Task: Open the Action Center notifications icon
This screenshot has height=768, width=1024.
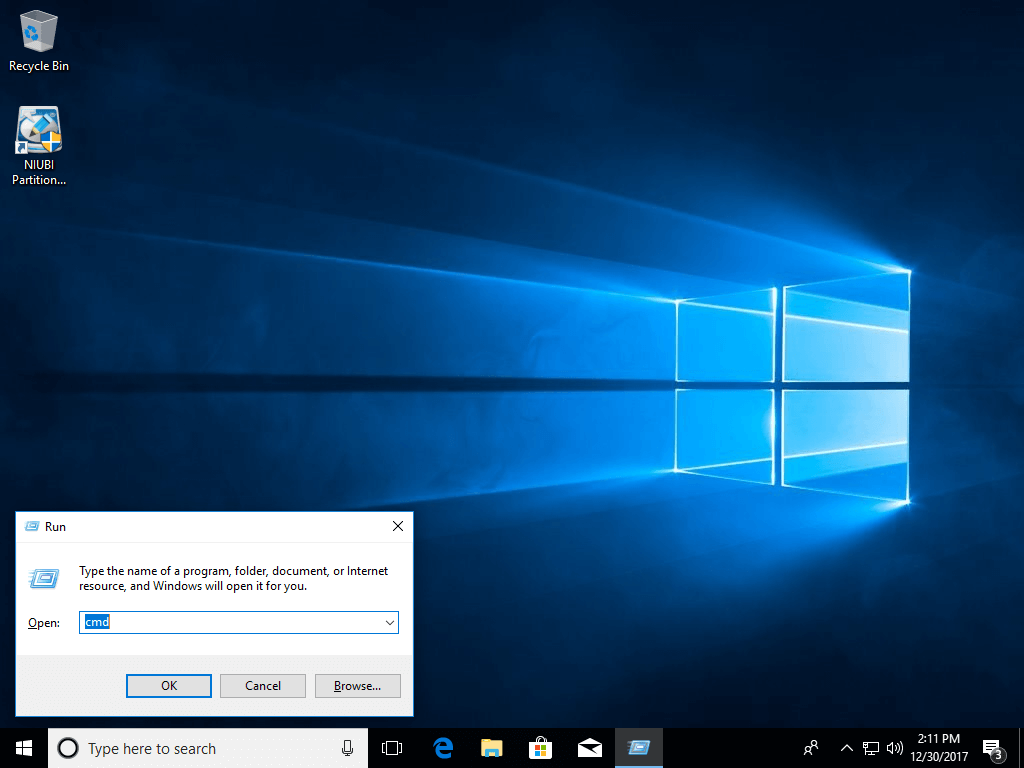Action: 993,748
